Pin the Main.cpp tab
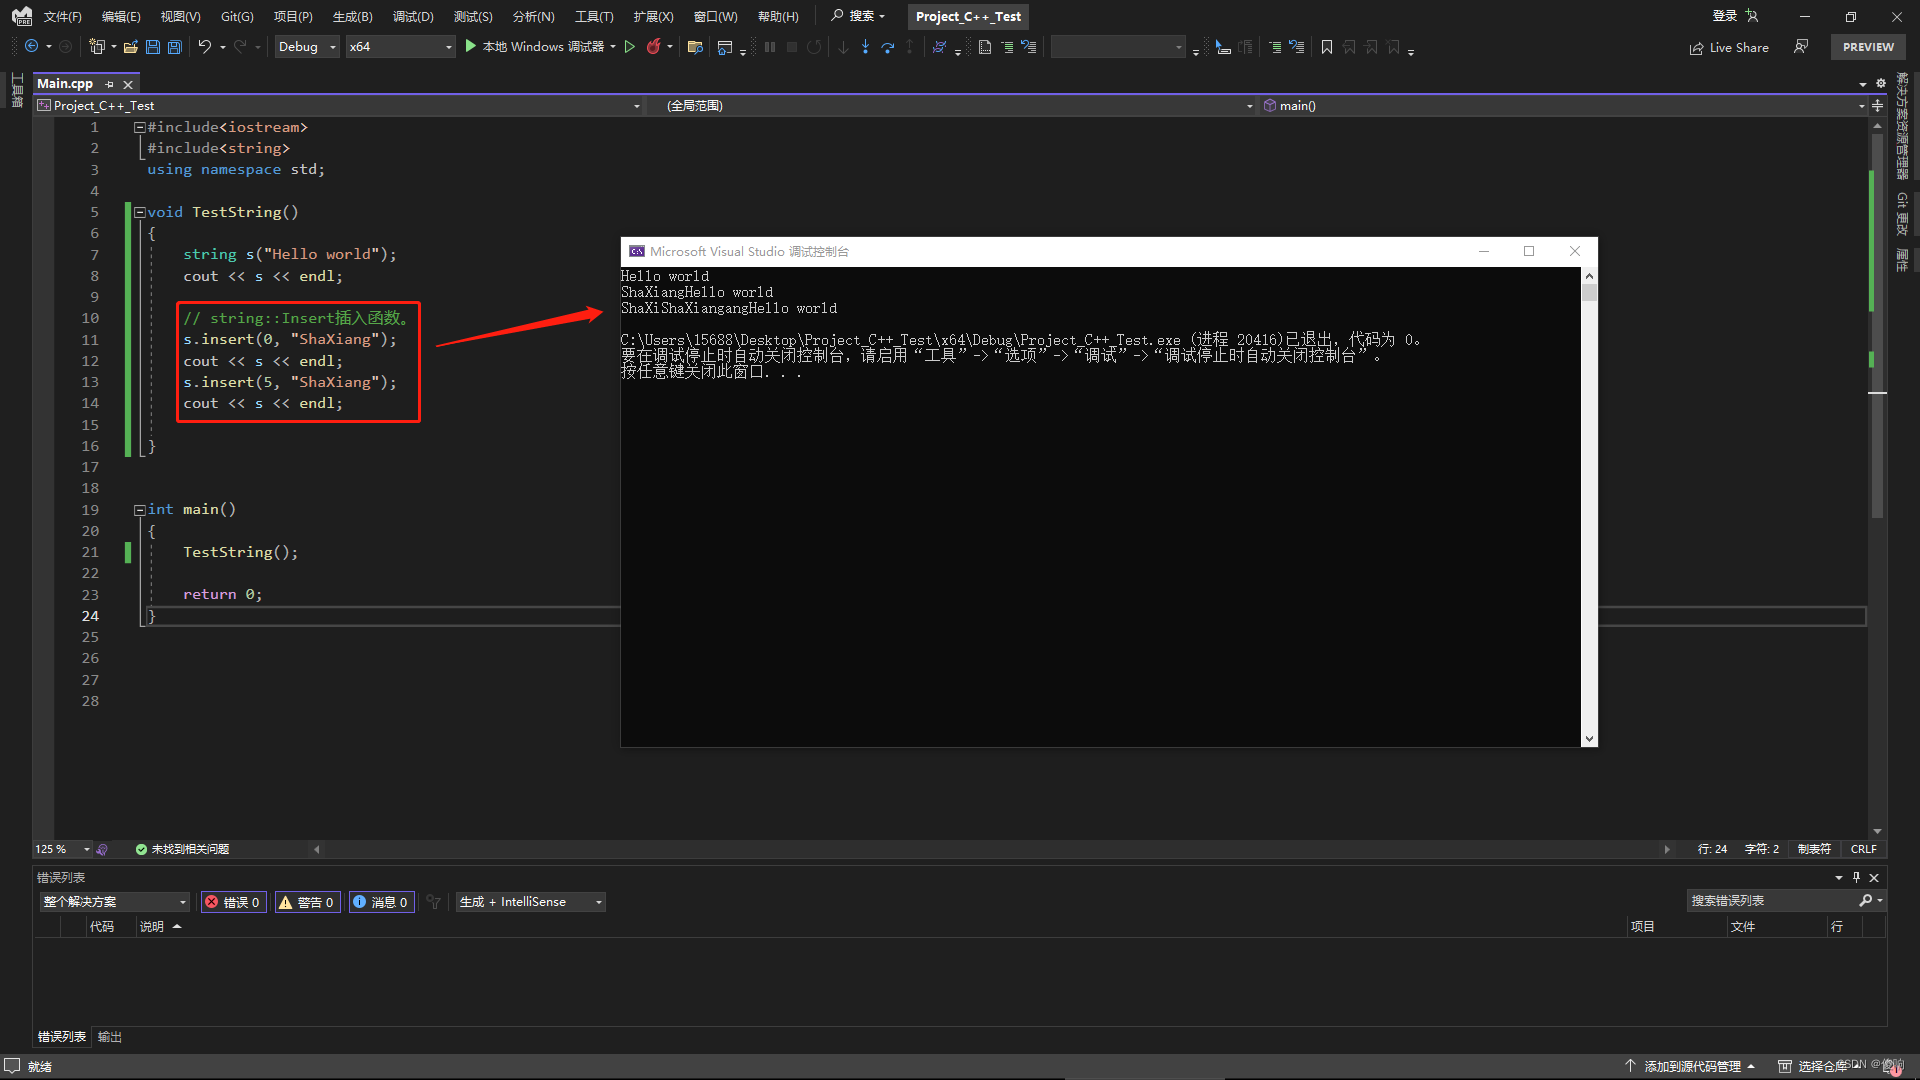The image size is (1920, 1080). (109, 84)
